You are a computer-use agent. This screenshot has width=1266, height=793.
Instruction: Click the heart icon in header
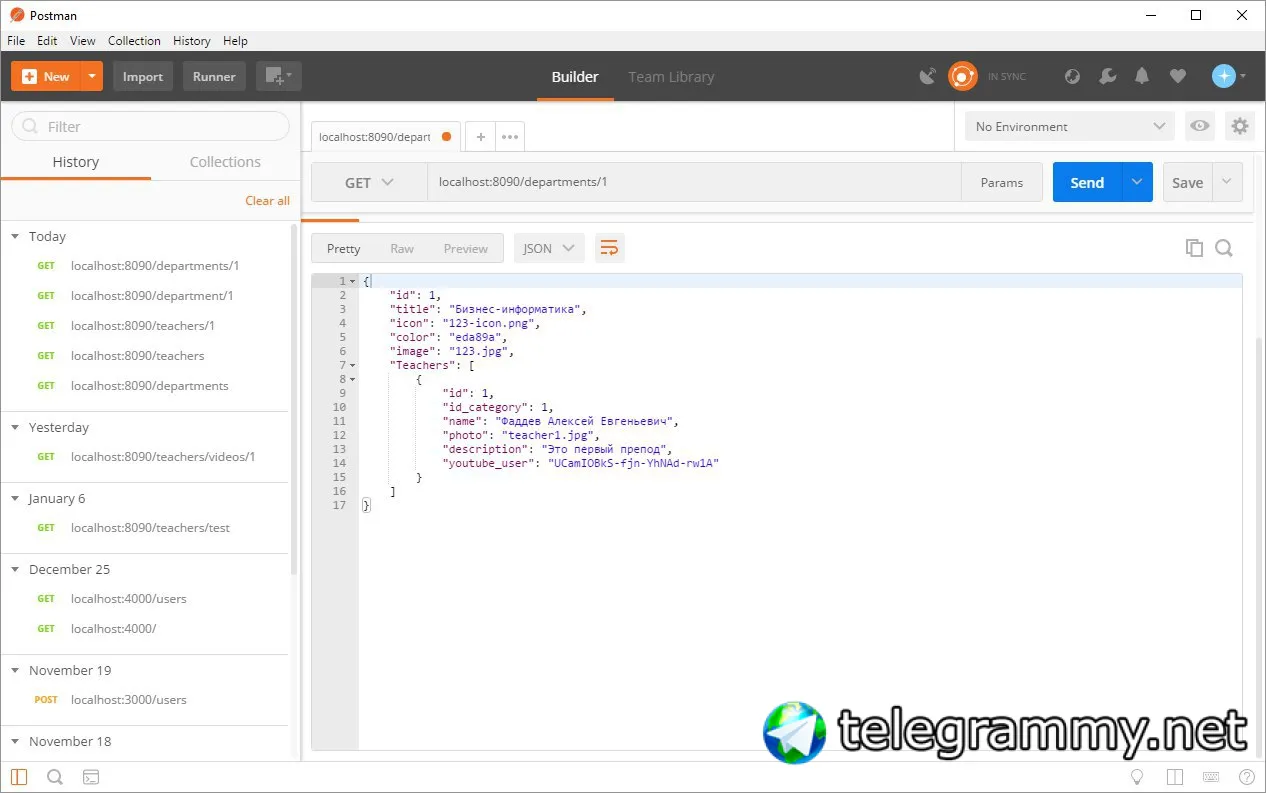click(1178, 76)
